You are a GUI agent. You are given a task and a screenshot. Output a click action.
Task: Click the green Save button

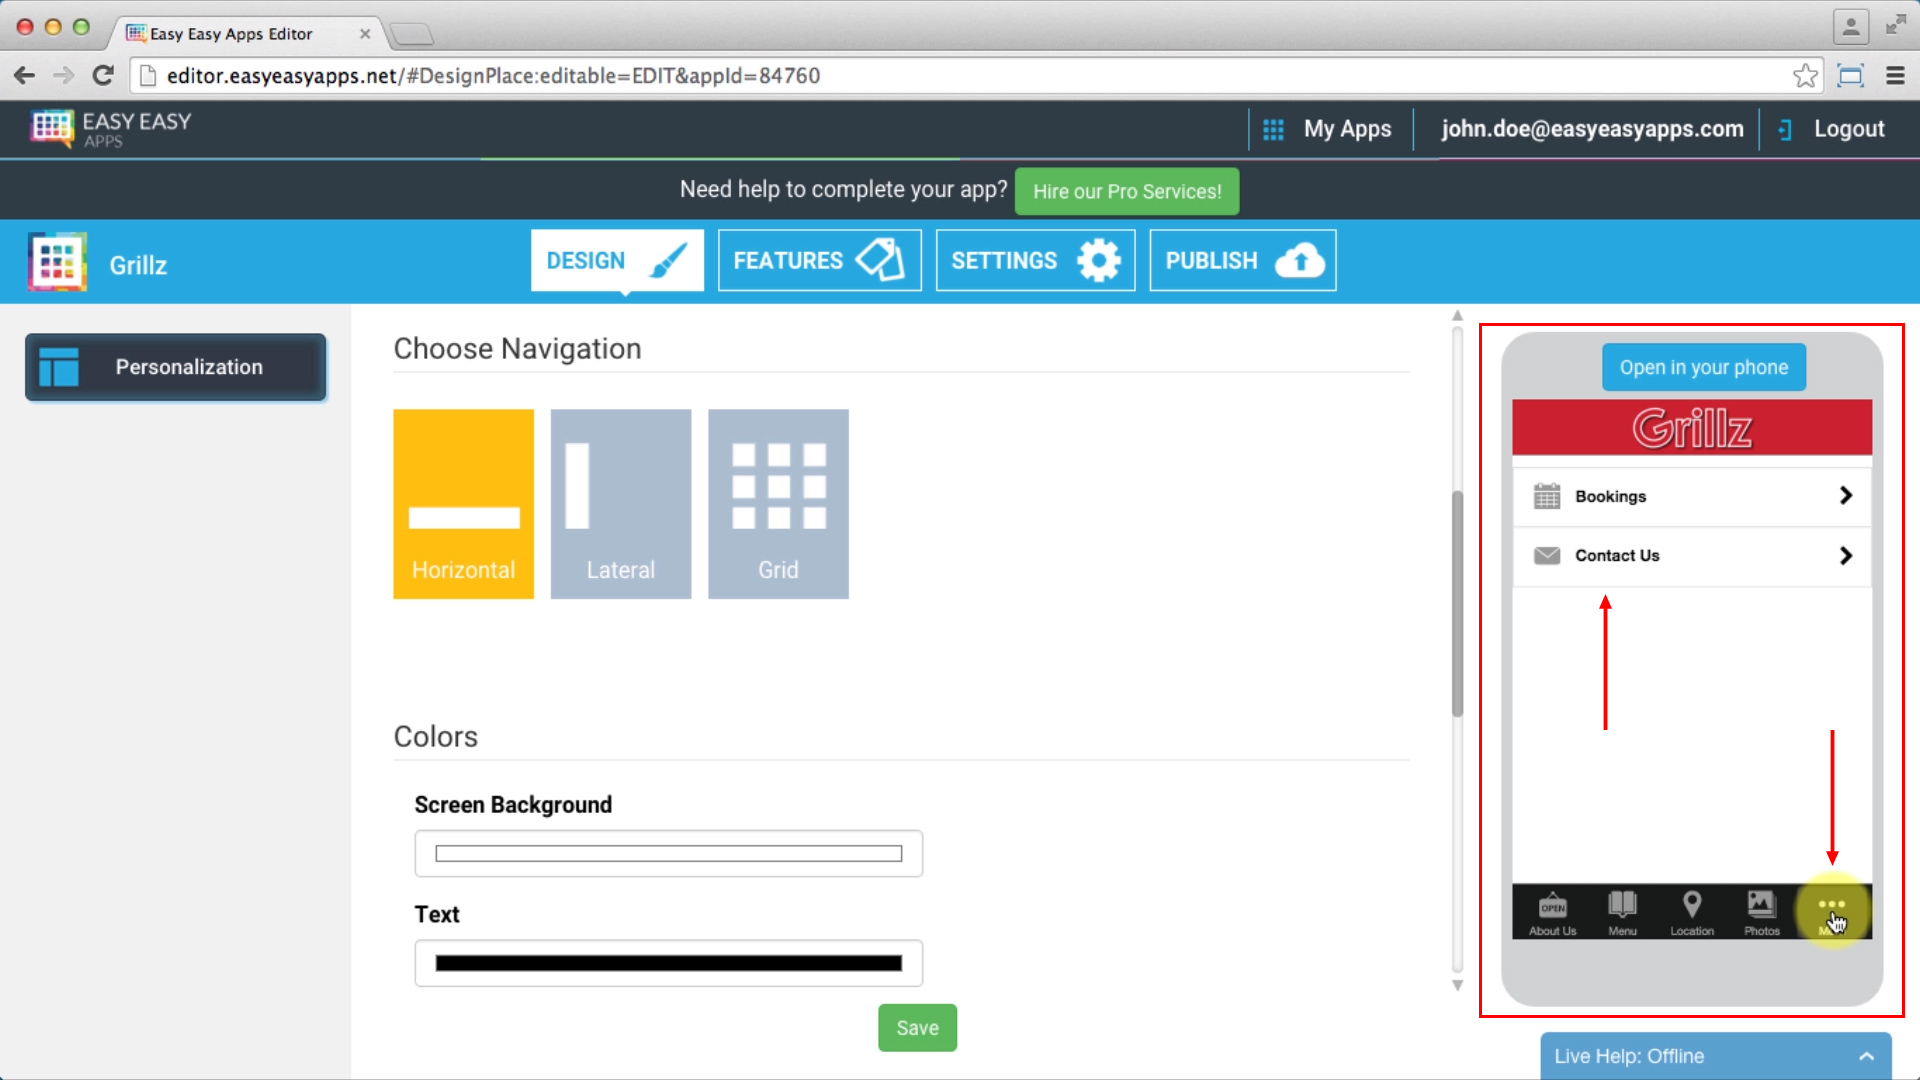917,1028
